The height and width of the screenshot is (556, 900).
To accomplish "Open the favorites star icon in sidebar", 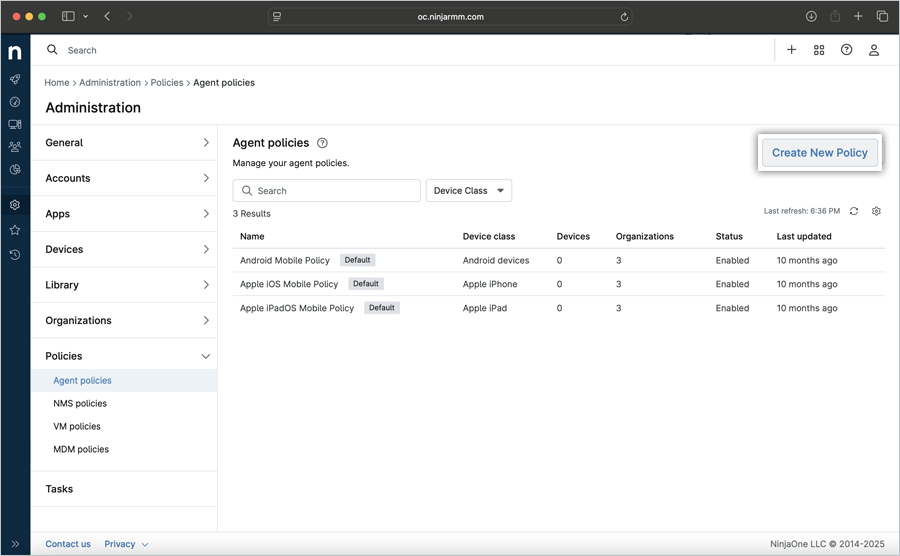I will click(15, 230).
